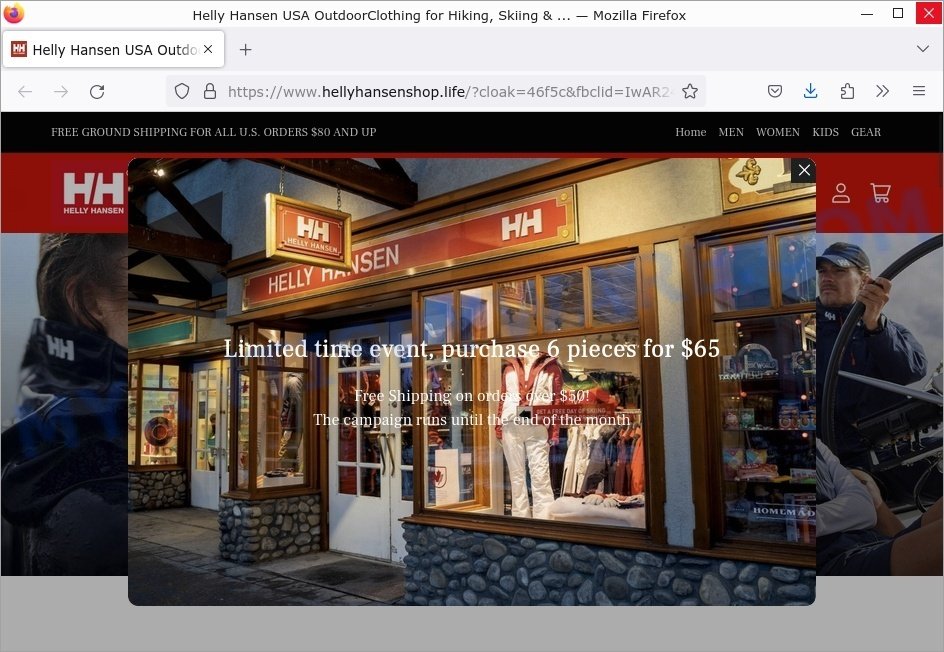
Task: Open the MEN menu
Action: tap(731, 132)
